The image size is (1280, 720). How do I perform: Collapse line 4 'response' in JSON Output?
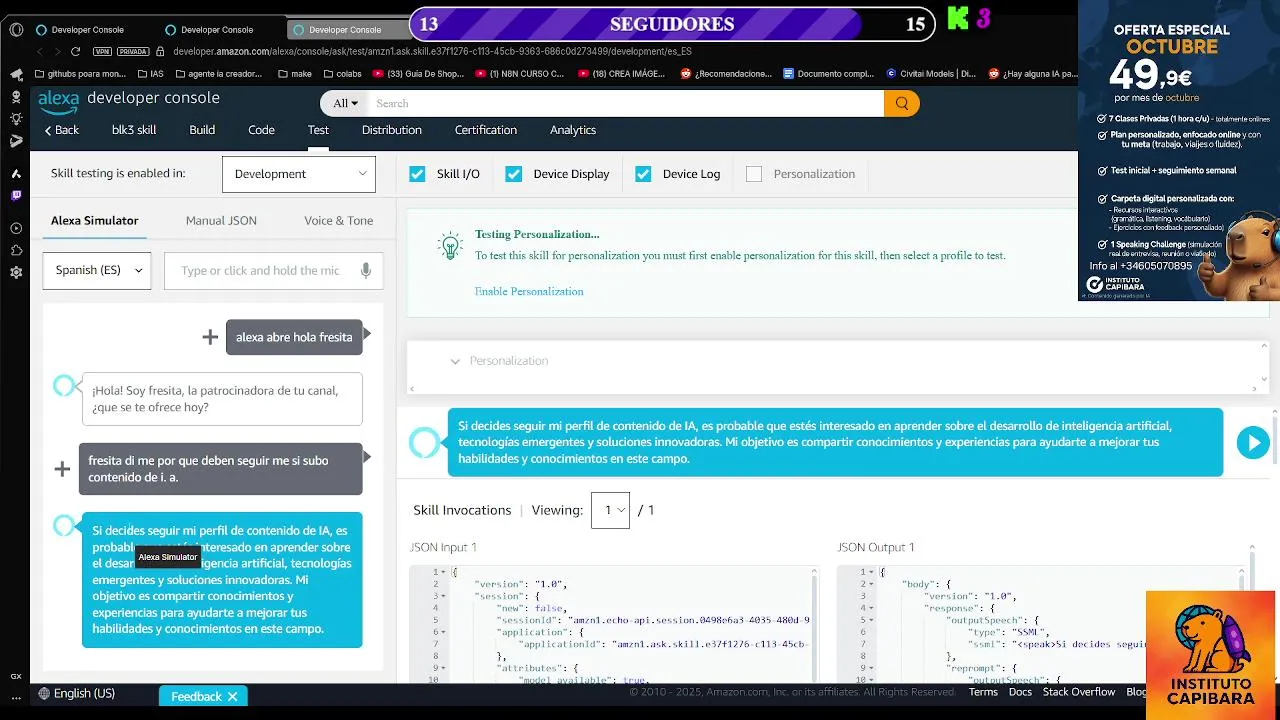(x=871, y=608)
